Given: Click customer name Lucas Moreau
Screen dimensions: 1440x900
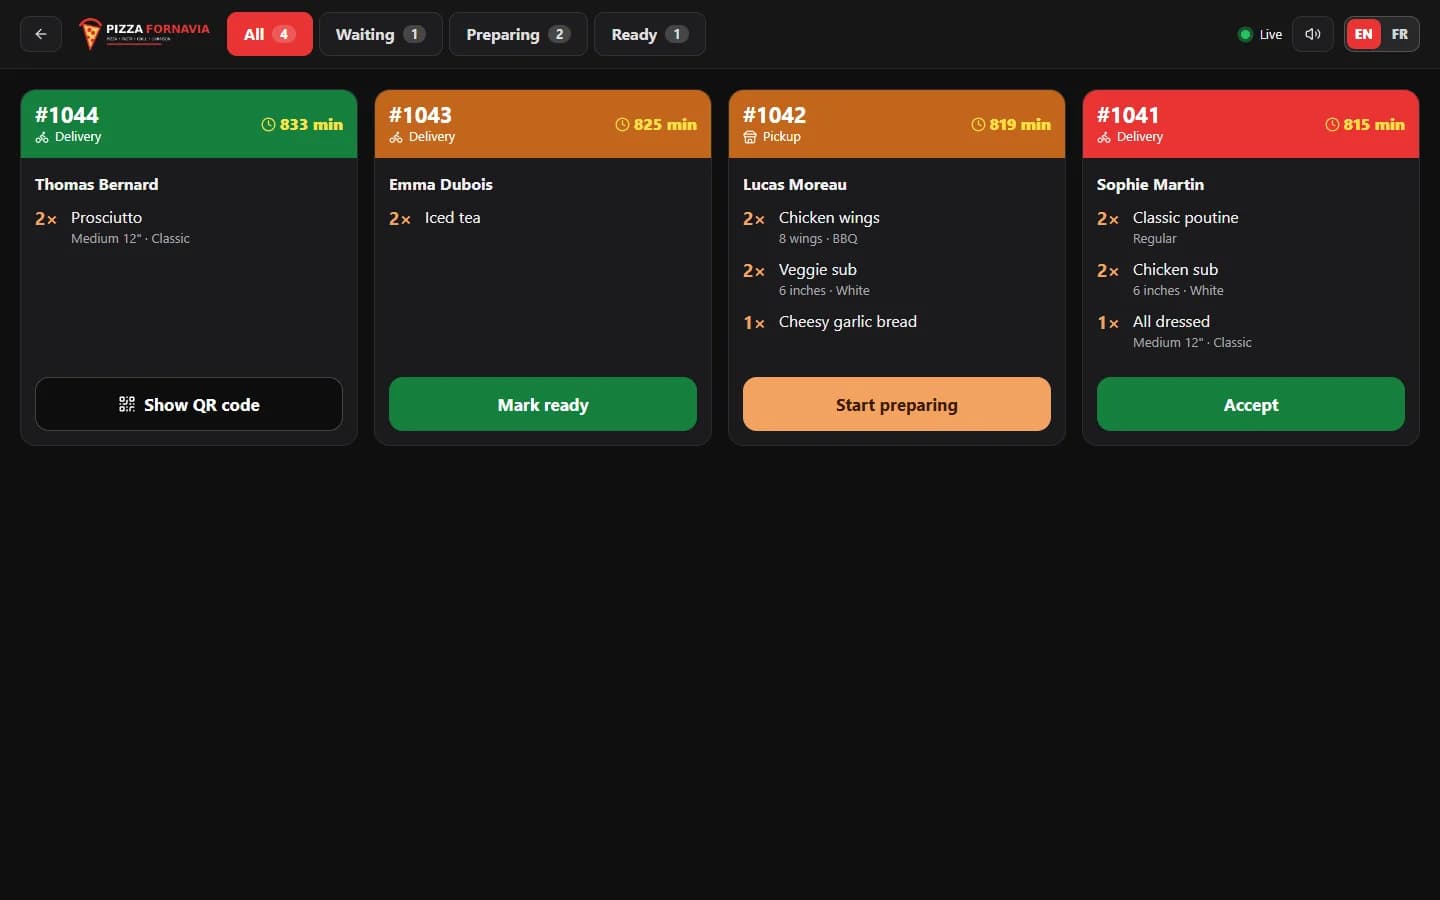Looking at the screenshot, I should (795, 184).
